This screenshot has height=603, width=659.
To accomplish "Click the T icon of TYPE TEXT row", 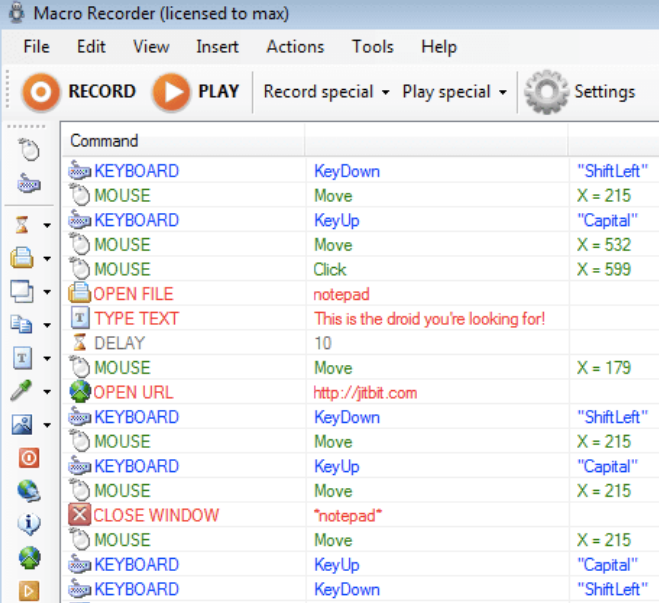I will click(x=79, y=318).
